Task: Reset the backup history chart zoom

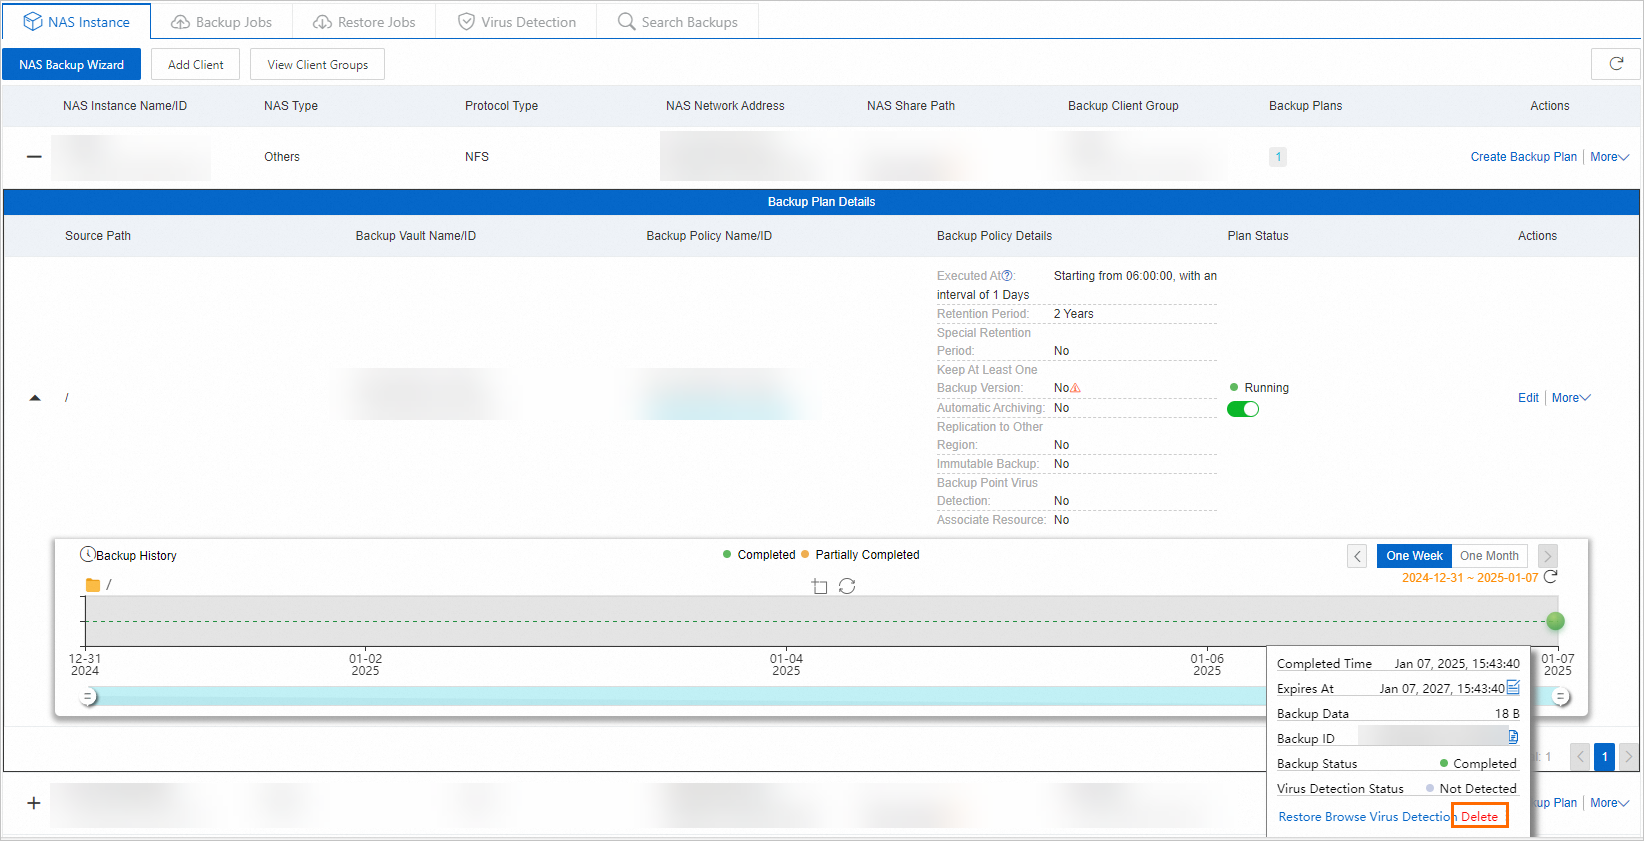Action: click(847, 586)
